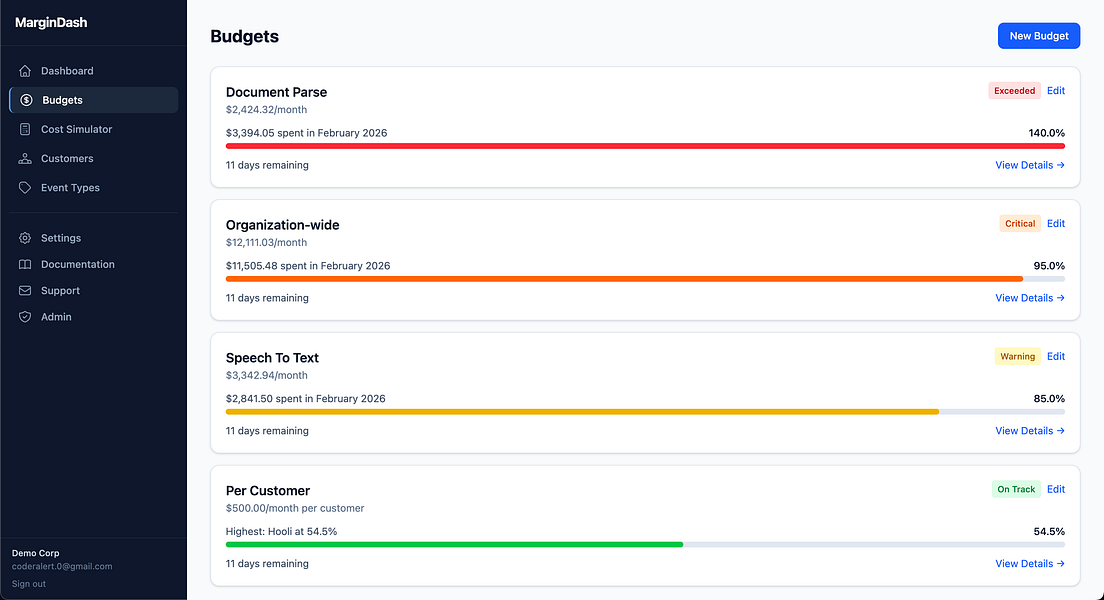Viewport: 1104px width, 600px height.
Task: Click the Exceeded status badge
Action: pyautogui.click(x=1014, y=90)
